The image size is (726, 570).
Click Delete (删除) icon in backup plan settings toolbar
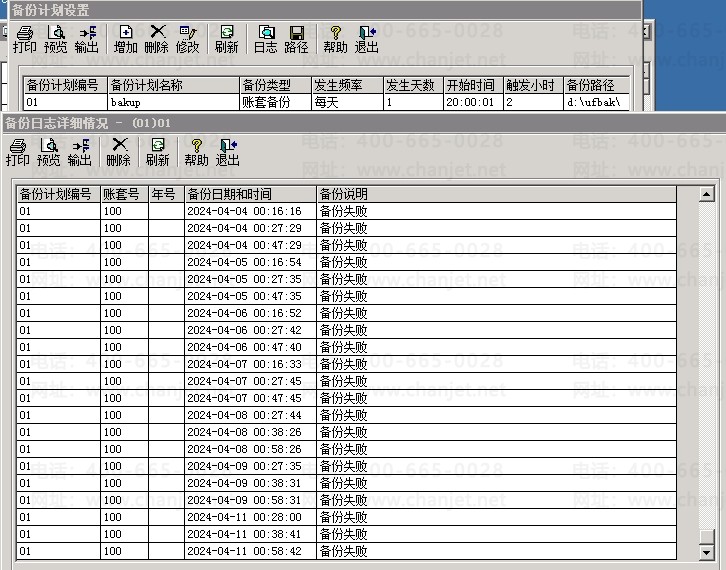[156, 39]
